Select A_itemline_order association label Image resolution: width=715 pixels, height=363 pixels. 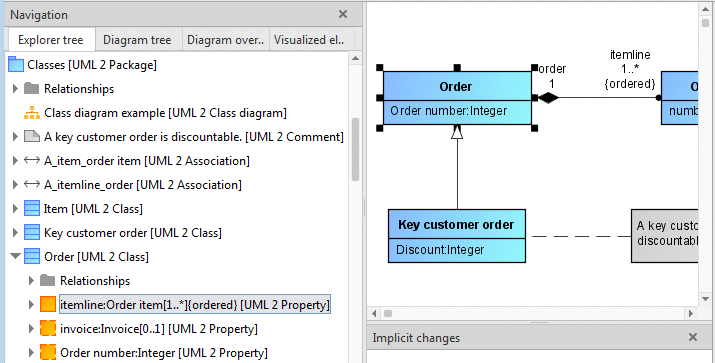click(143, 185)
